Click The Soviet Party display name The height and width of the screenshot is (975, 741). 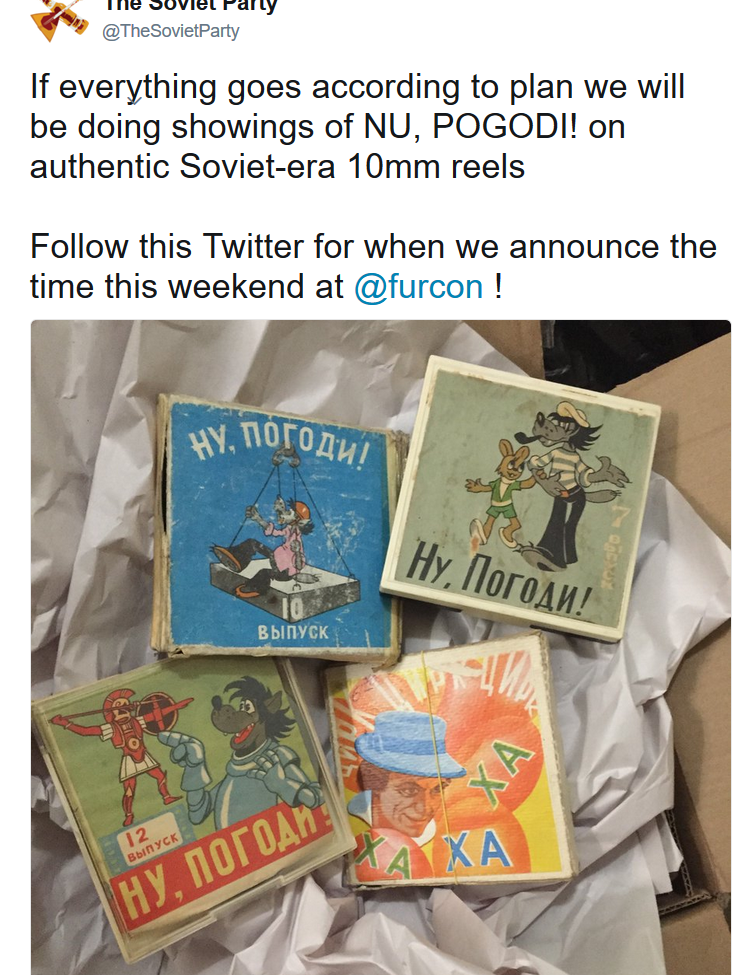point(190,6)
